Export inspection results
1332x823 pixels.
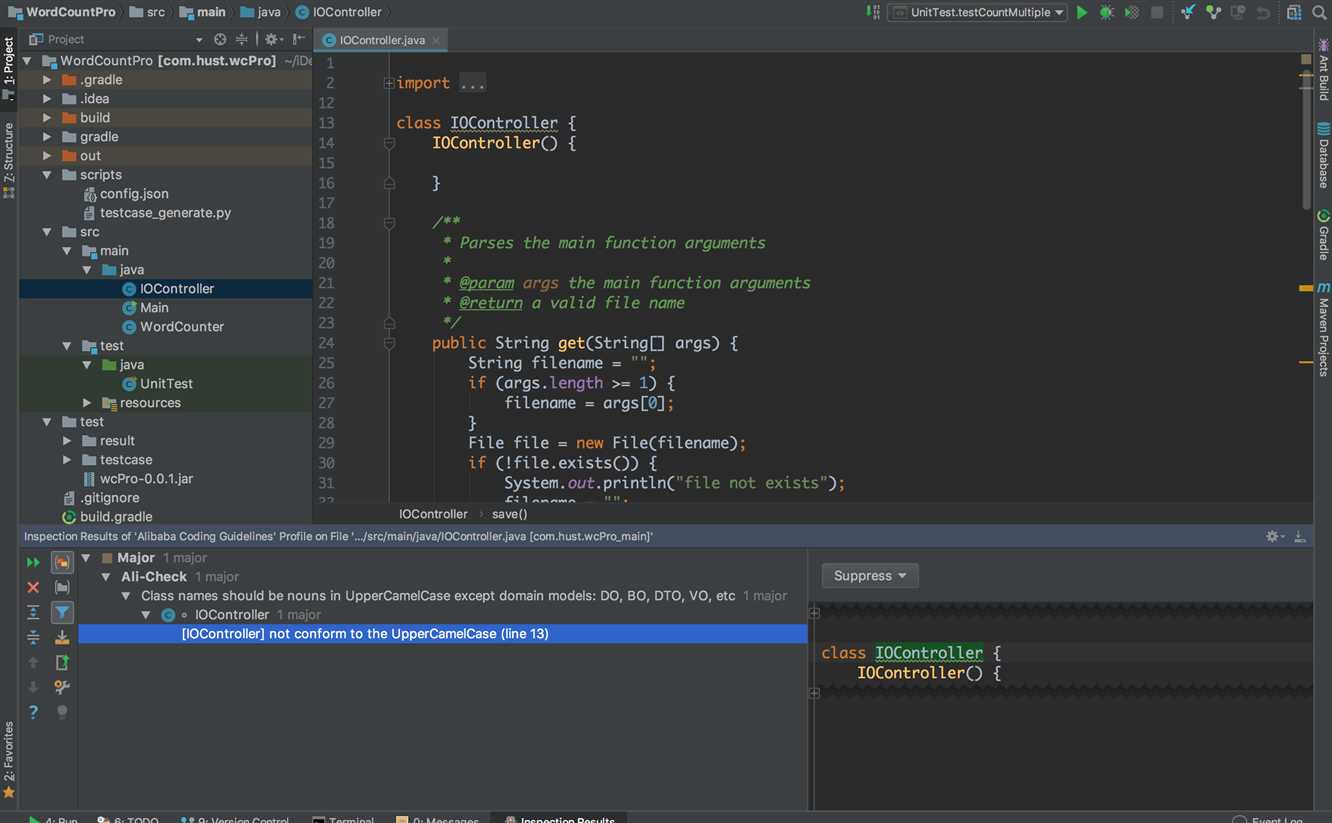click(62, 662)
